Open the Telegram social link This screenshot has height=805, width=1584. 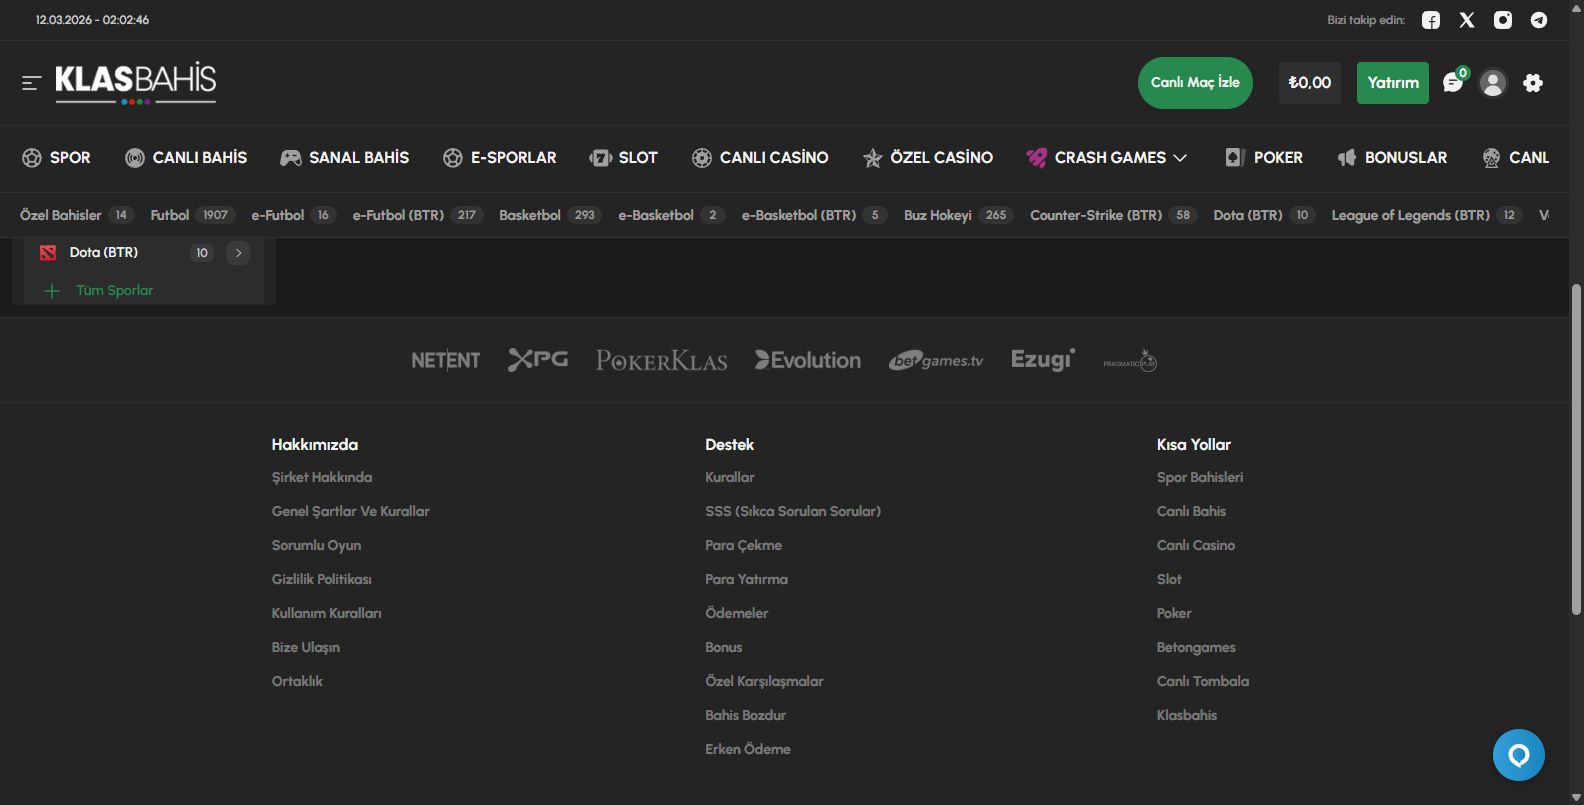1539,20
